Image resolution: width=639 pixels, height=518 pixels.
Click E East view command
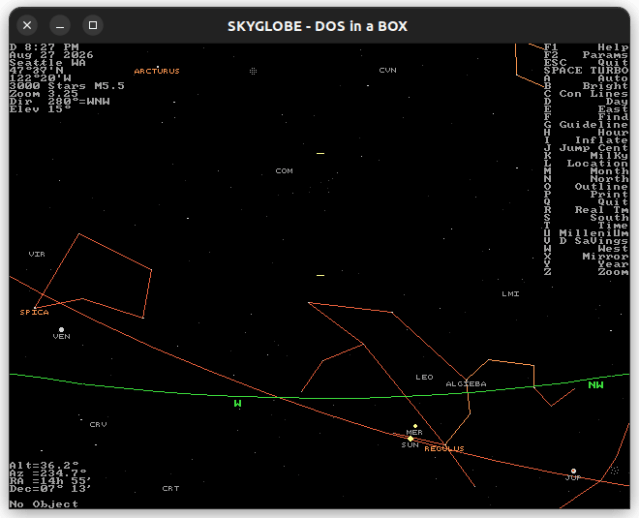tap(586, 109)
